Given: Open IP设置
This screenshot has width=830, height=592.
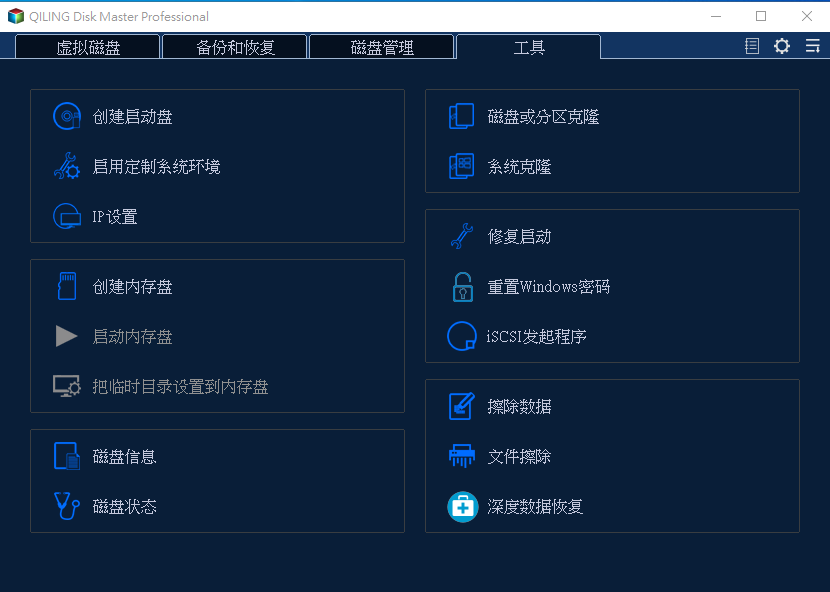Looking at the screenshot, I should (x=115, y=217).
